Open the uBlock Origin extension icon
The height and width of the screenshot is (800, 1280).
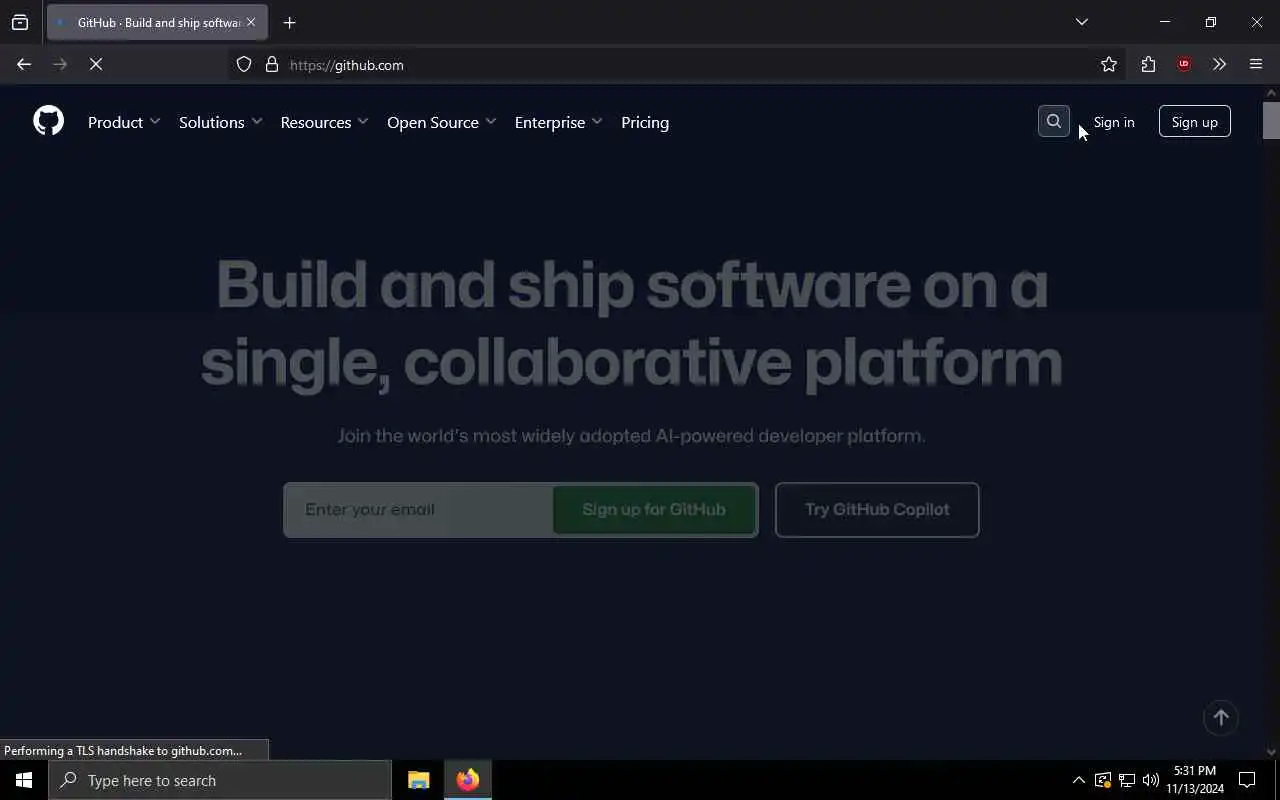1184,64
